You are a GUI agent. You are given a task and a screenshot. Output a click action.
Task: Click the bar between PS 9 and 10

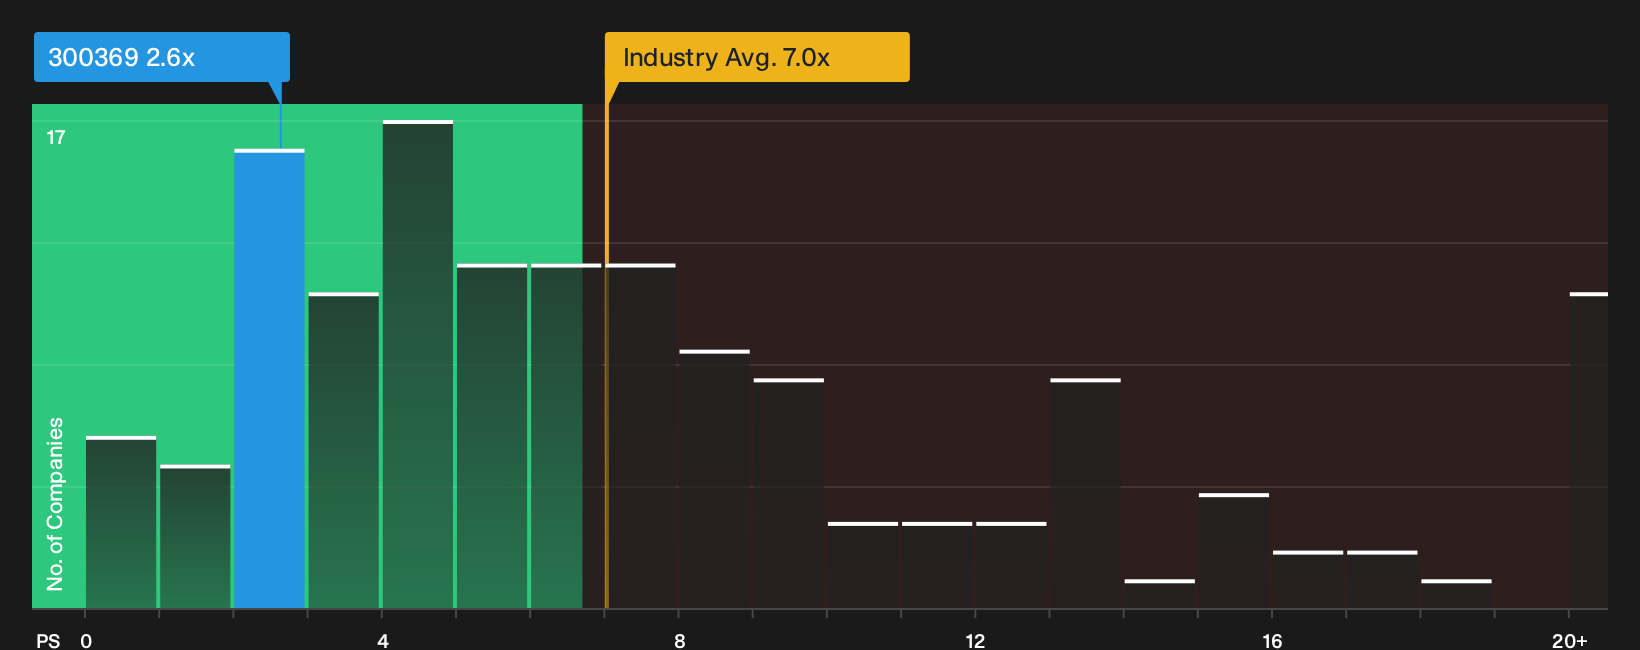pyautogui.click(x=789, y=494)
